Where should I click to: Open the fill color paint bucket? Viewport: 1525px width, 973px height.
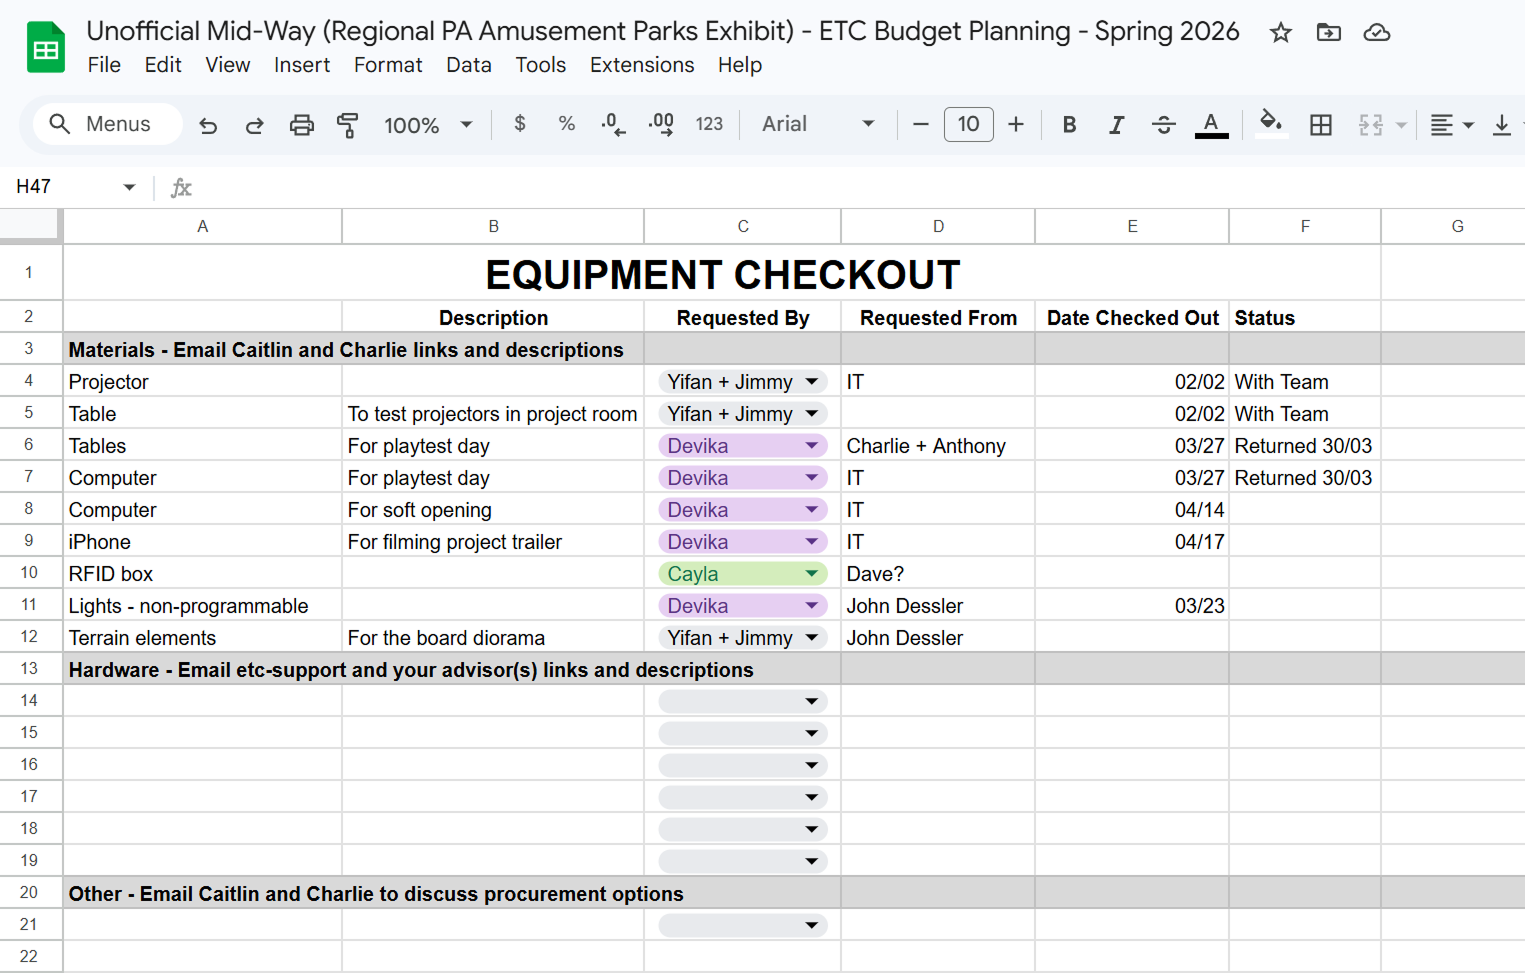pyautogui.click(x=1270, y=124)
